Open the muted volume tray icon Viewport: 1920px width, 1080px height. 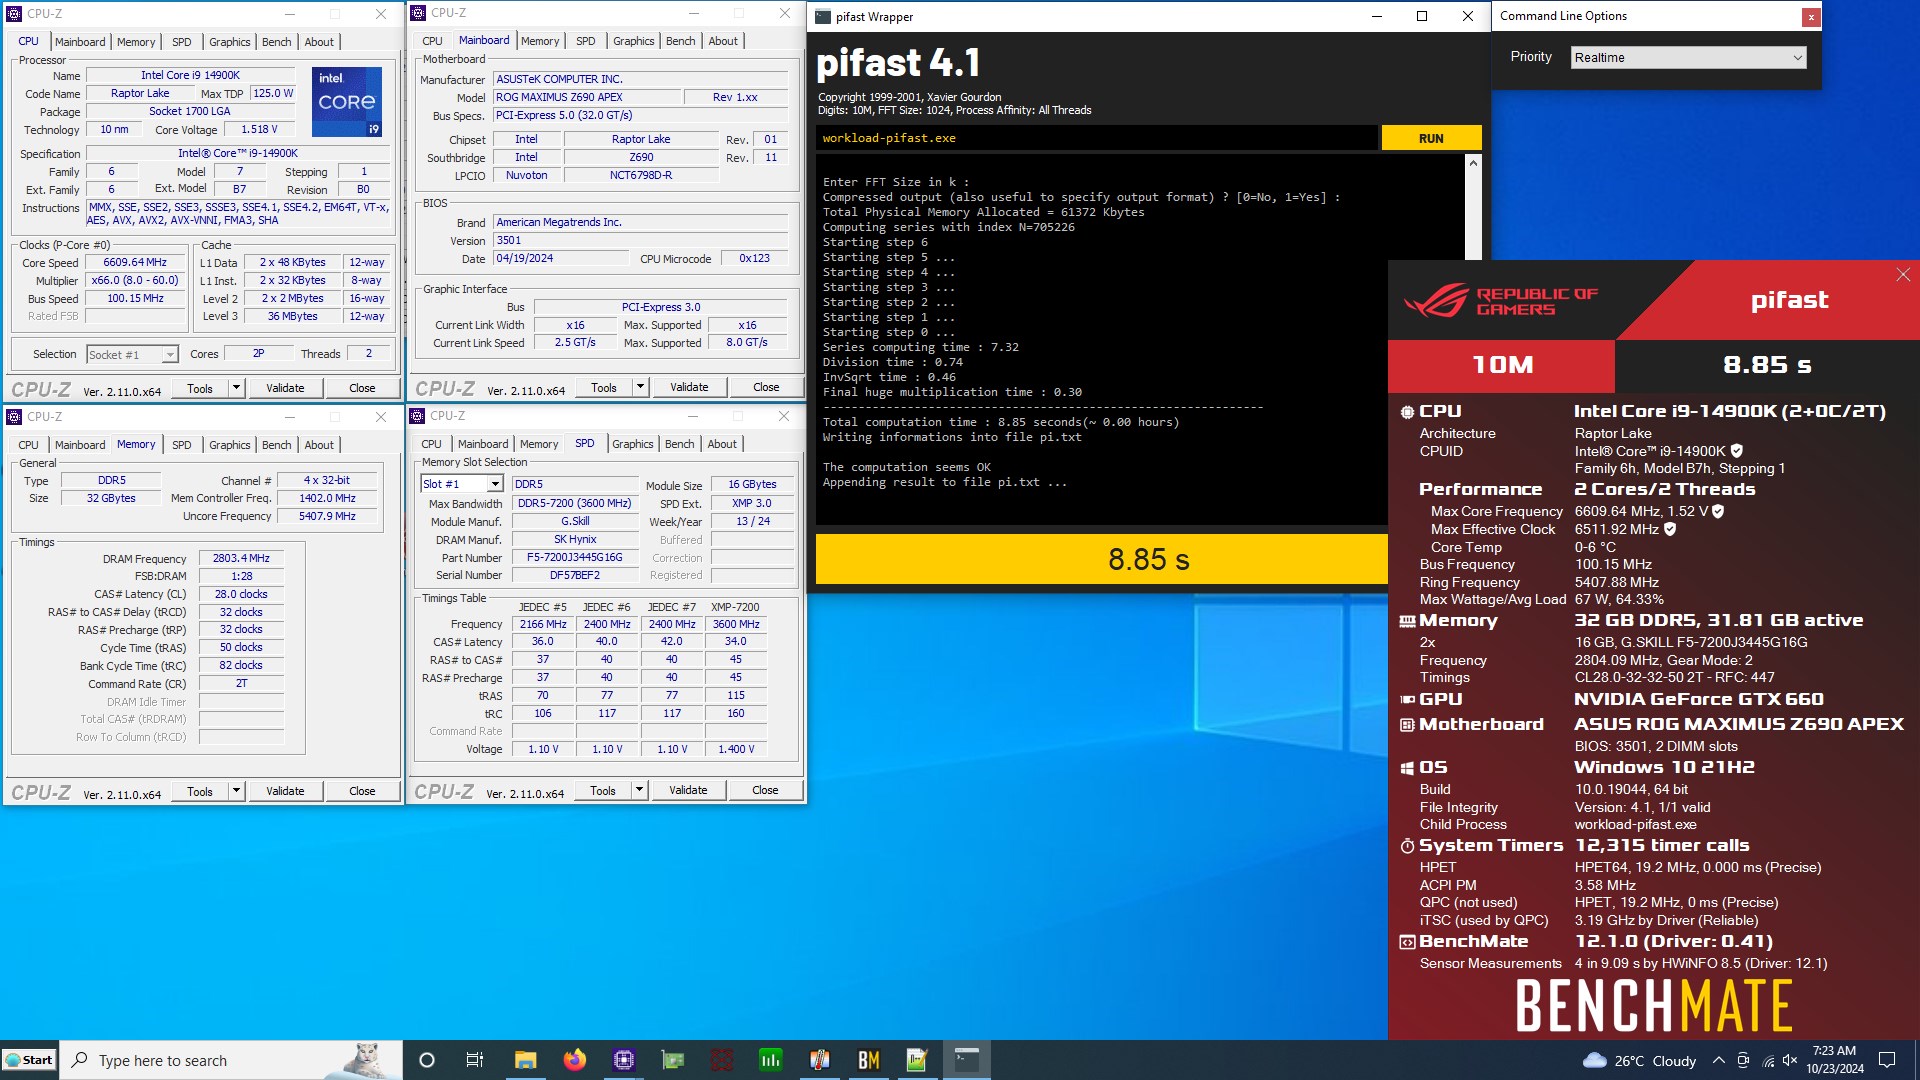1790,1060
